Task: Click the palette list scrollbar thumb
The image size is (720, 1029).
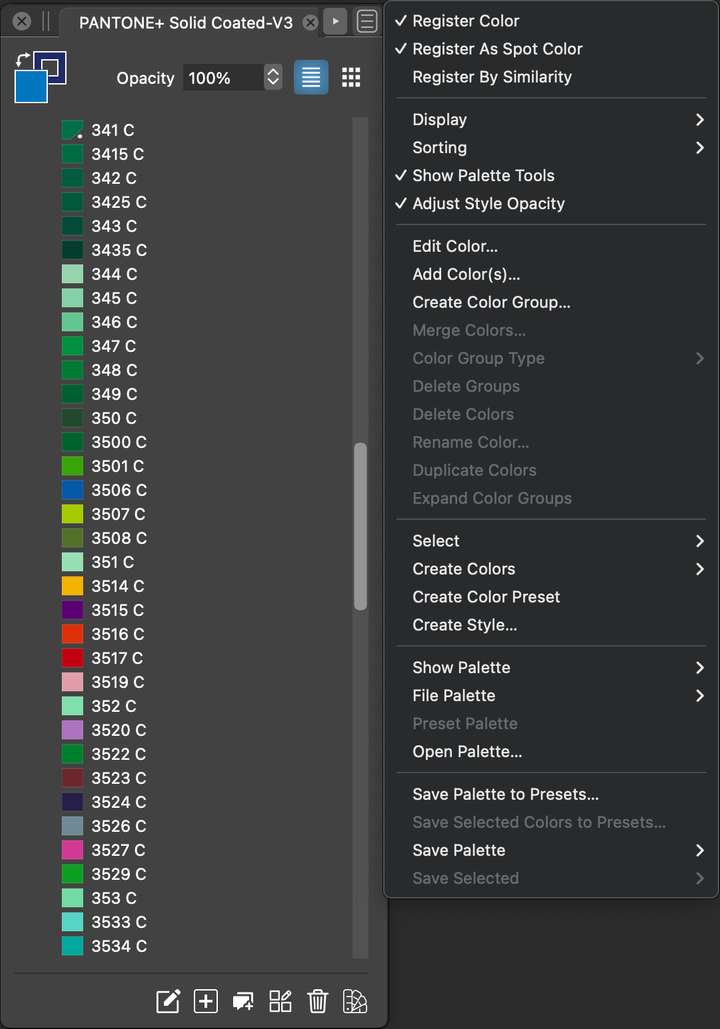Action: pos(360,526)
